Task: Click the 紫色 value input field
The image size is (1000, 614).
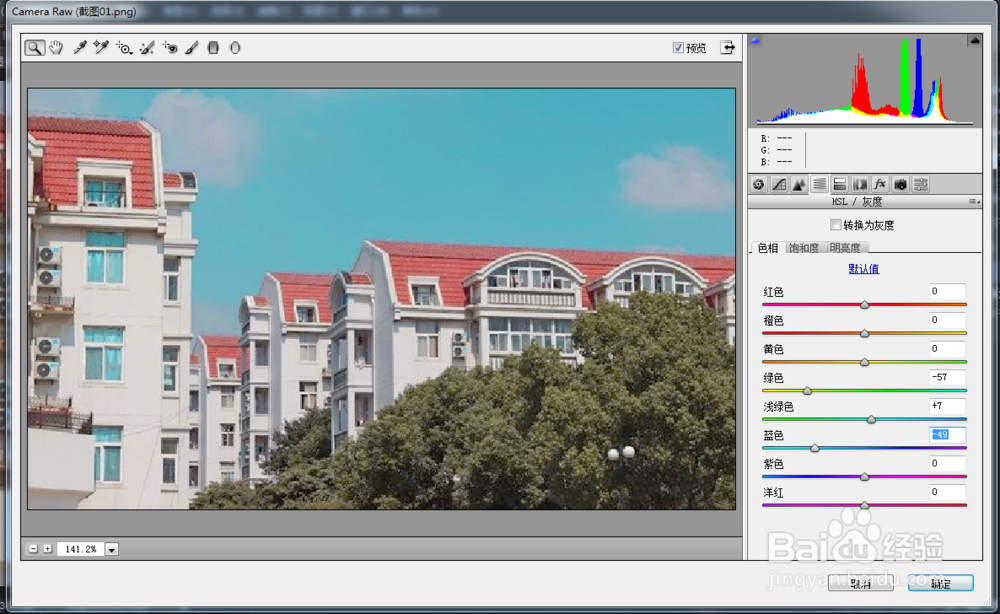Action: [947, 464]
